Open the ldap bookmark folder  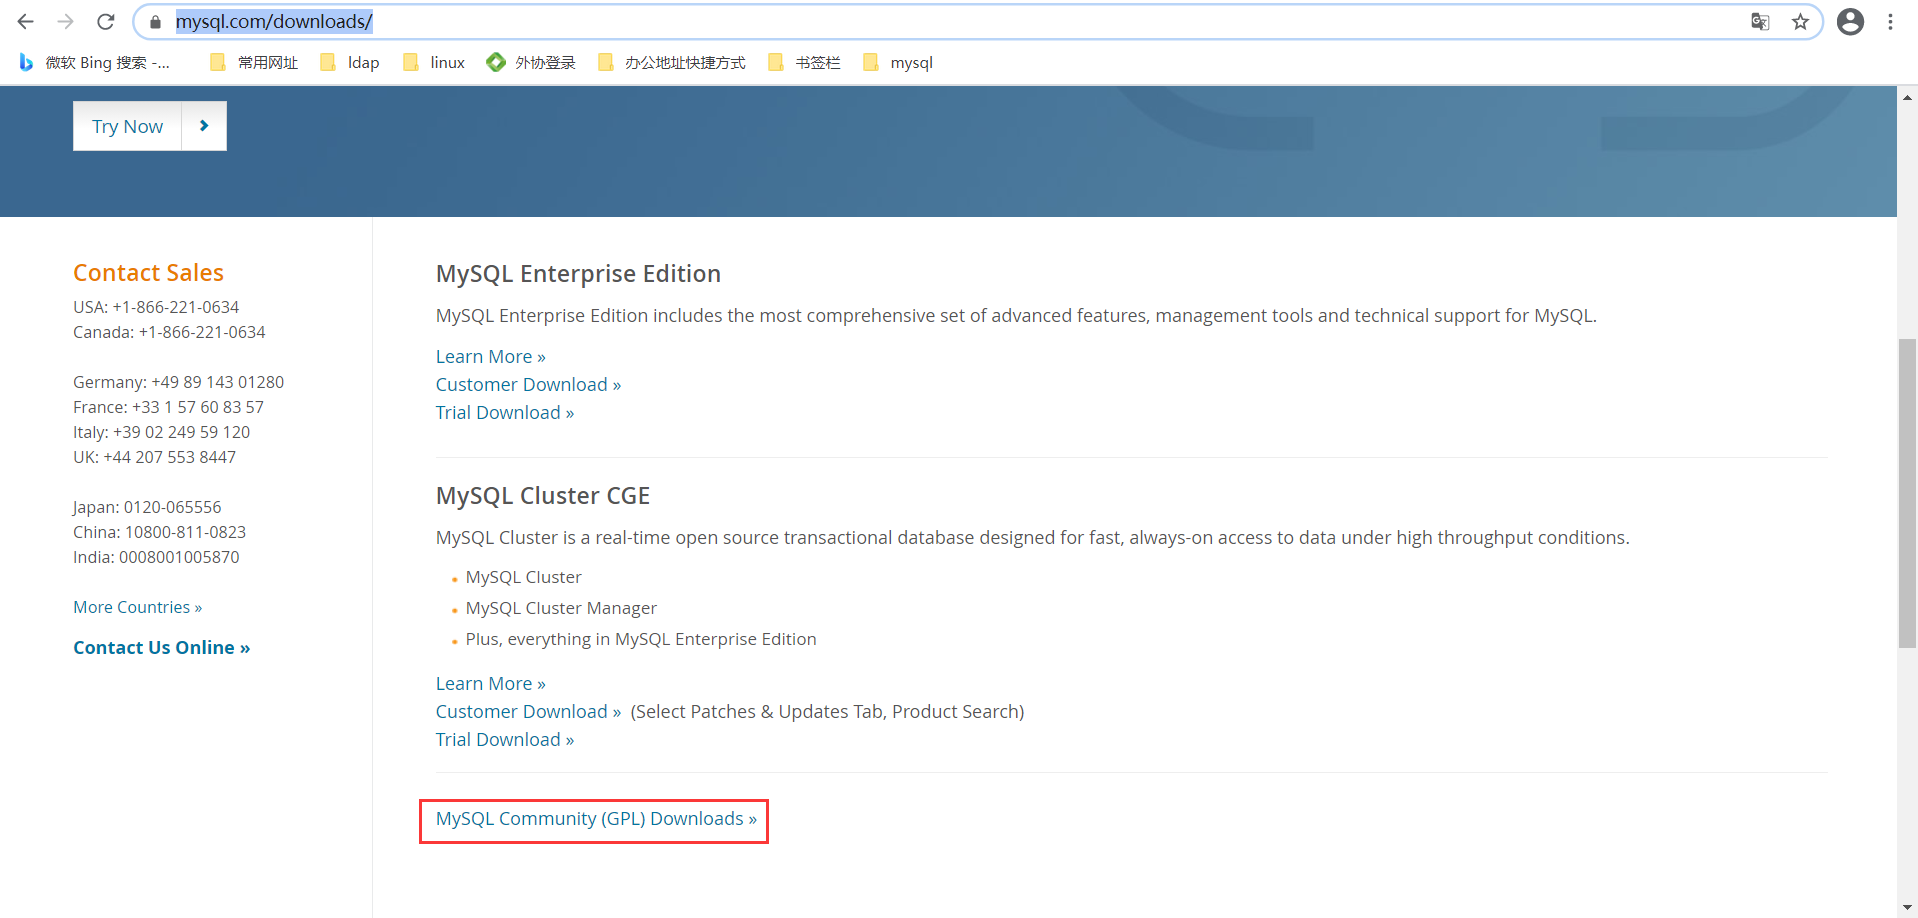350,62
